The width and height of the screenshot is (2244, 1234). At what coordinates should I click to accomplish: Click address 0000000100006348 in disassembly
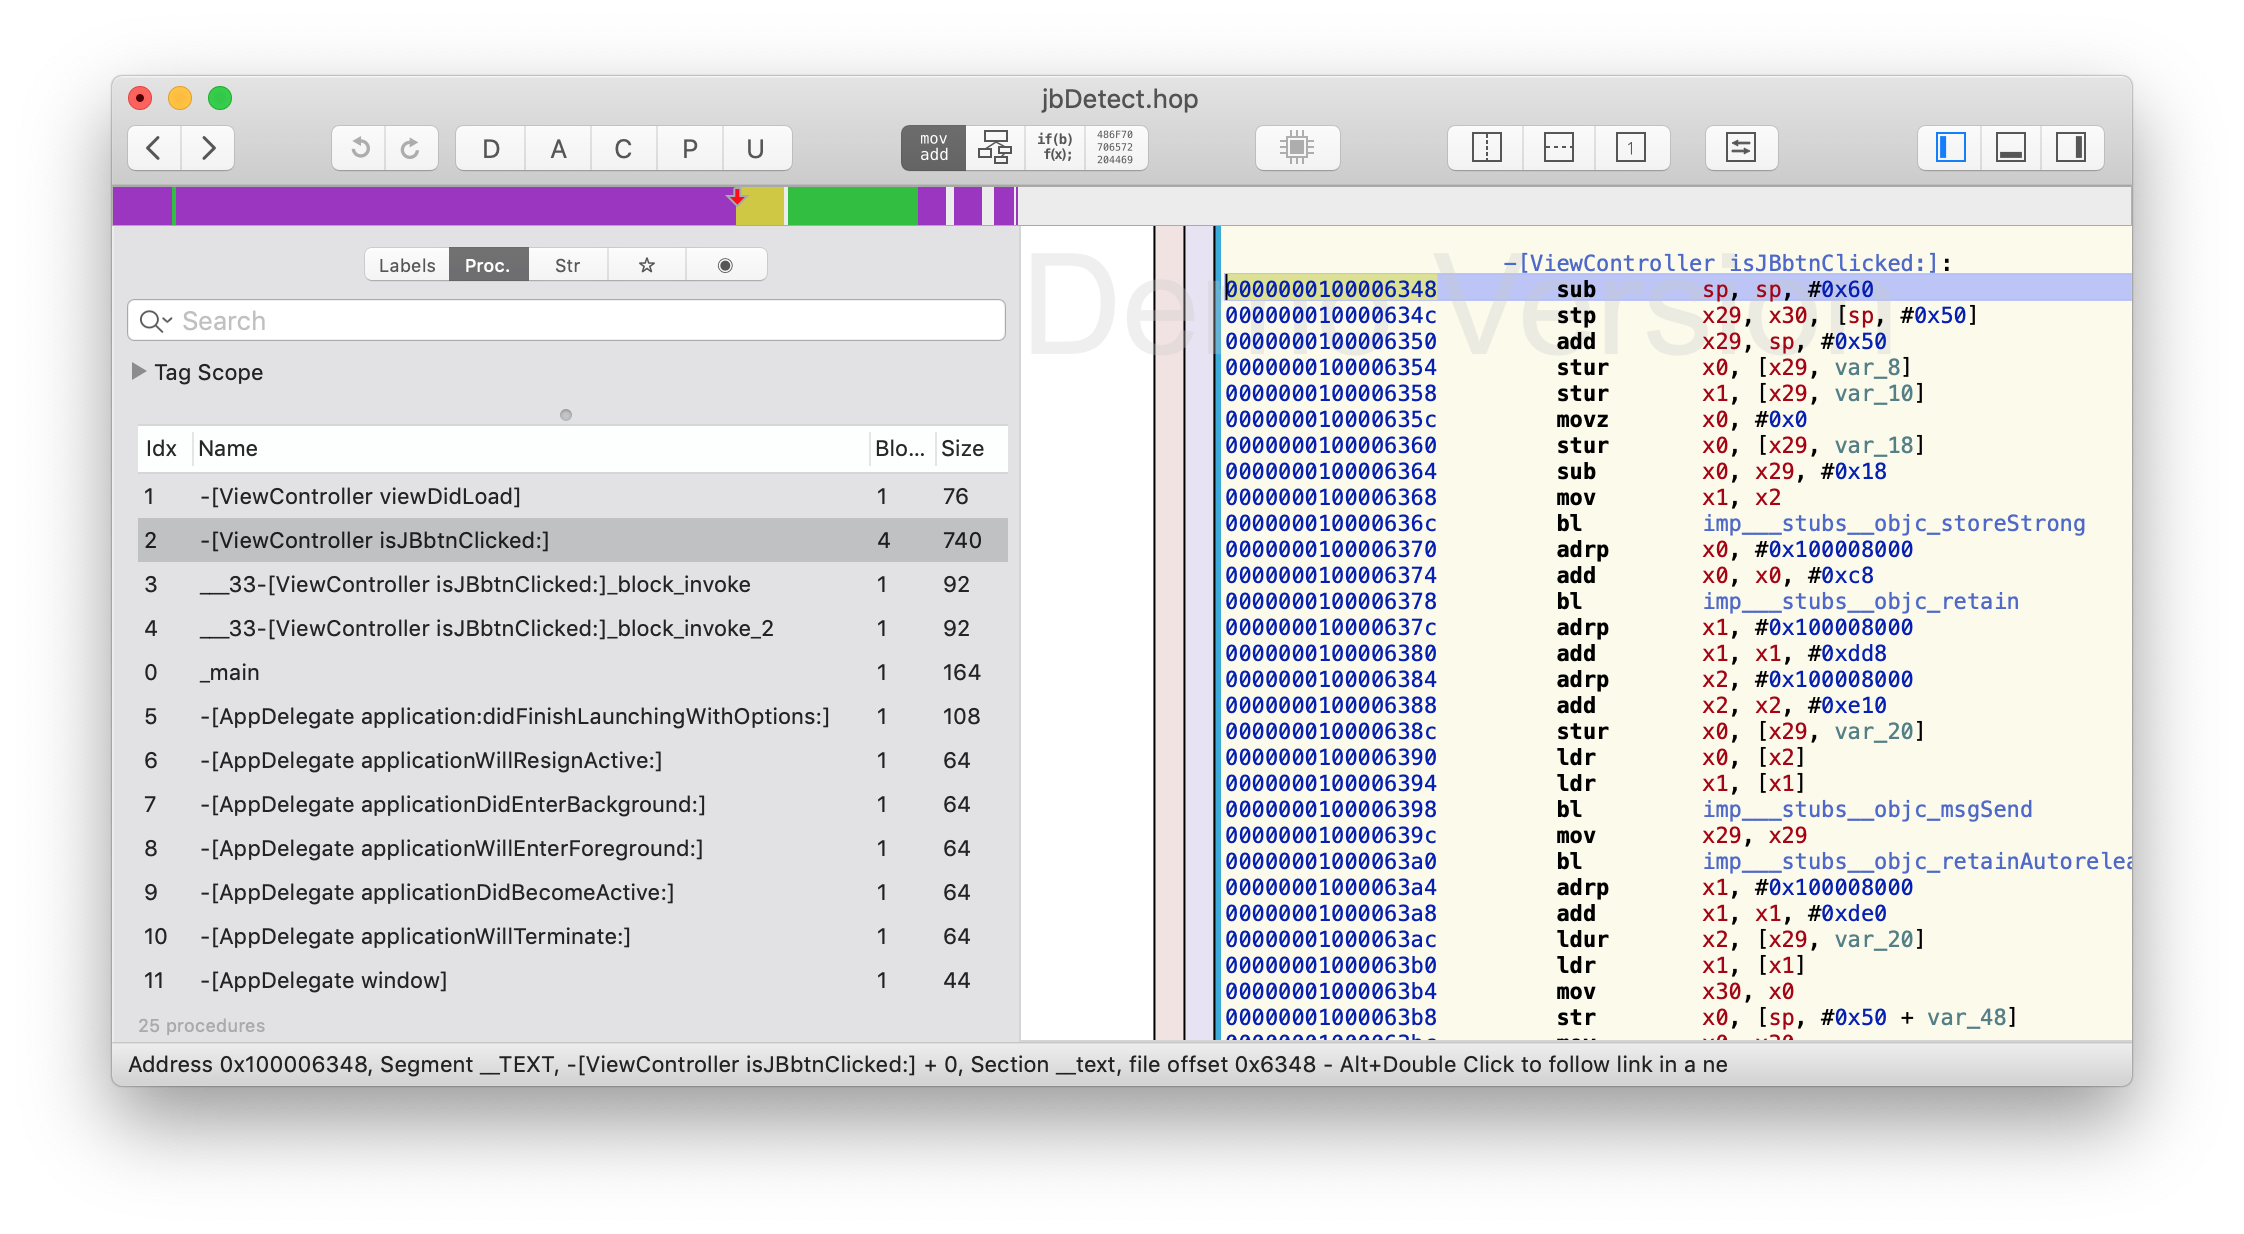coord(1331,289)
